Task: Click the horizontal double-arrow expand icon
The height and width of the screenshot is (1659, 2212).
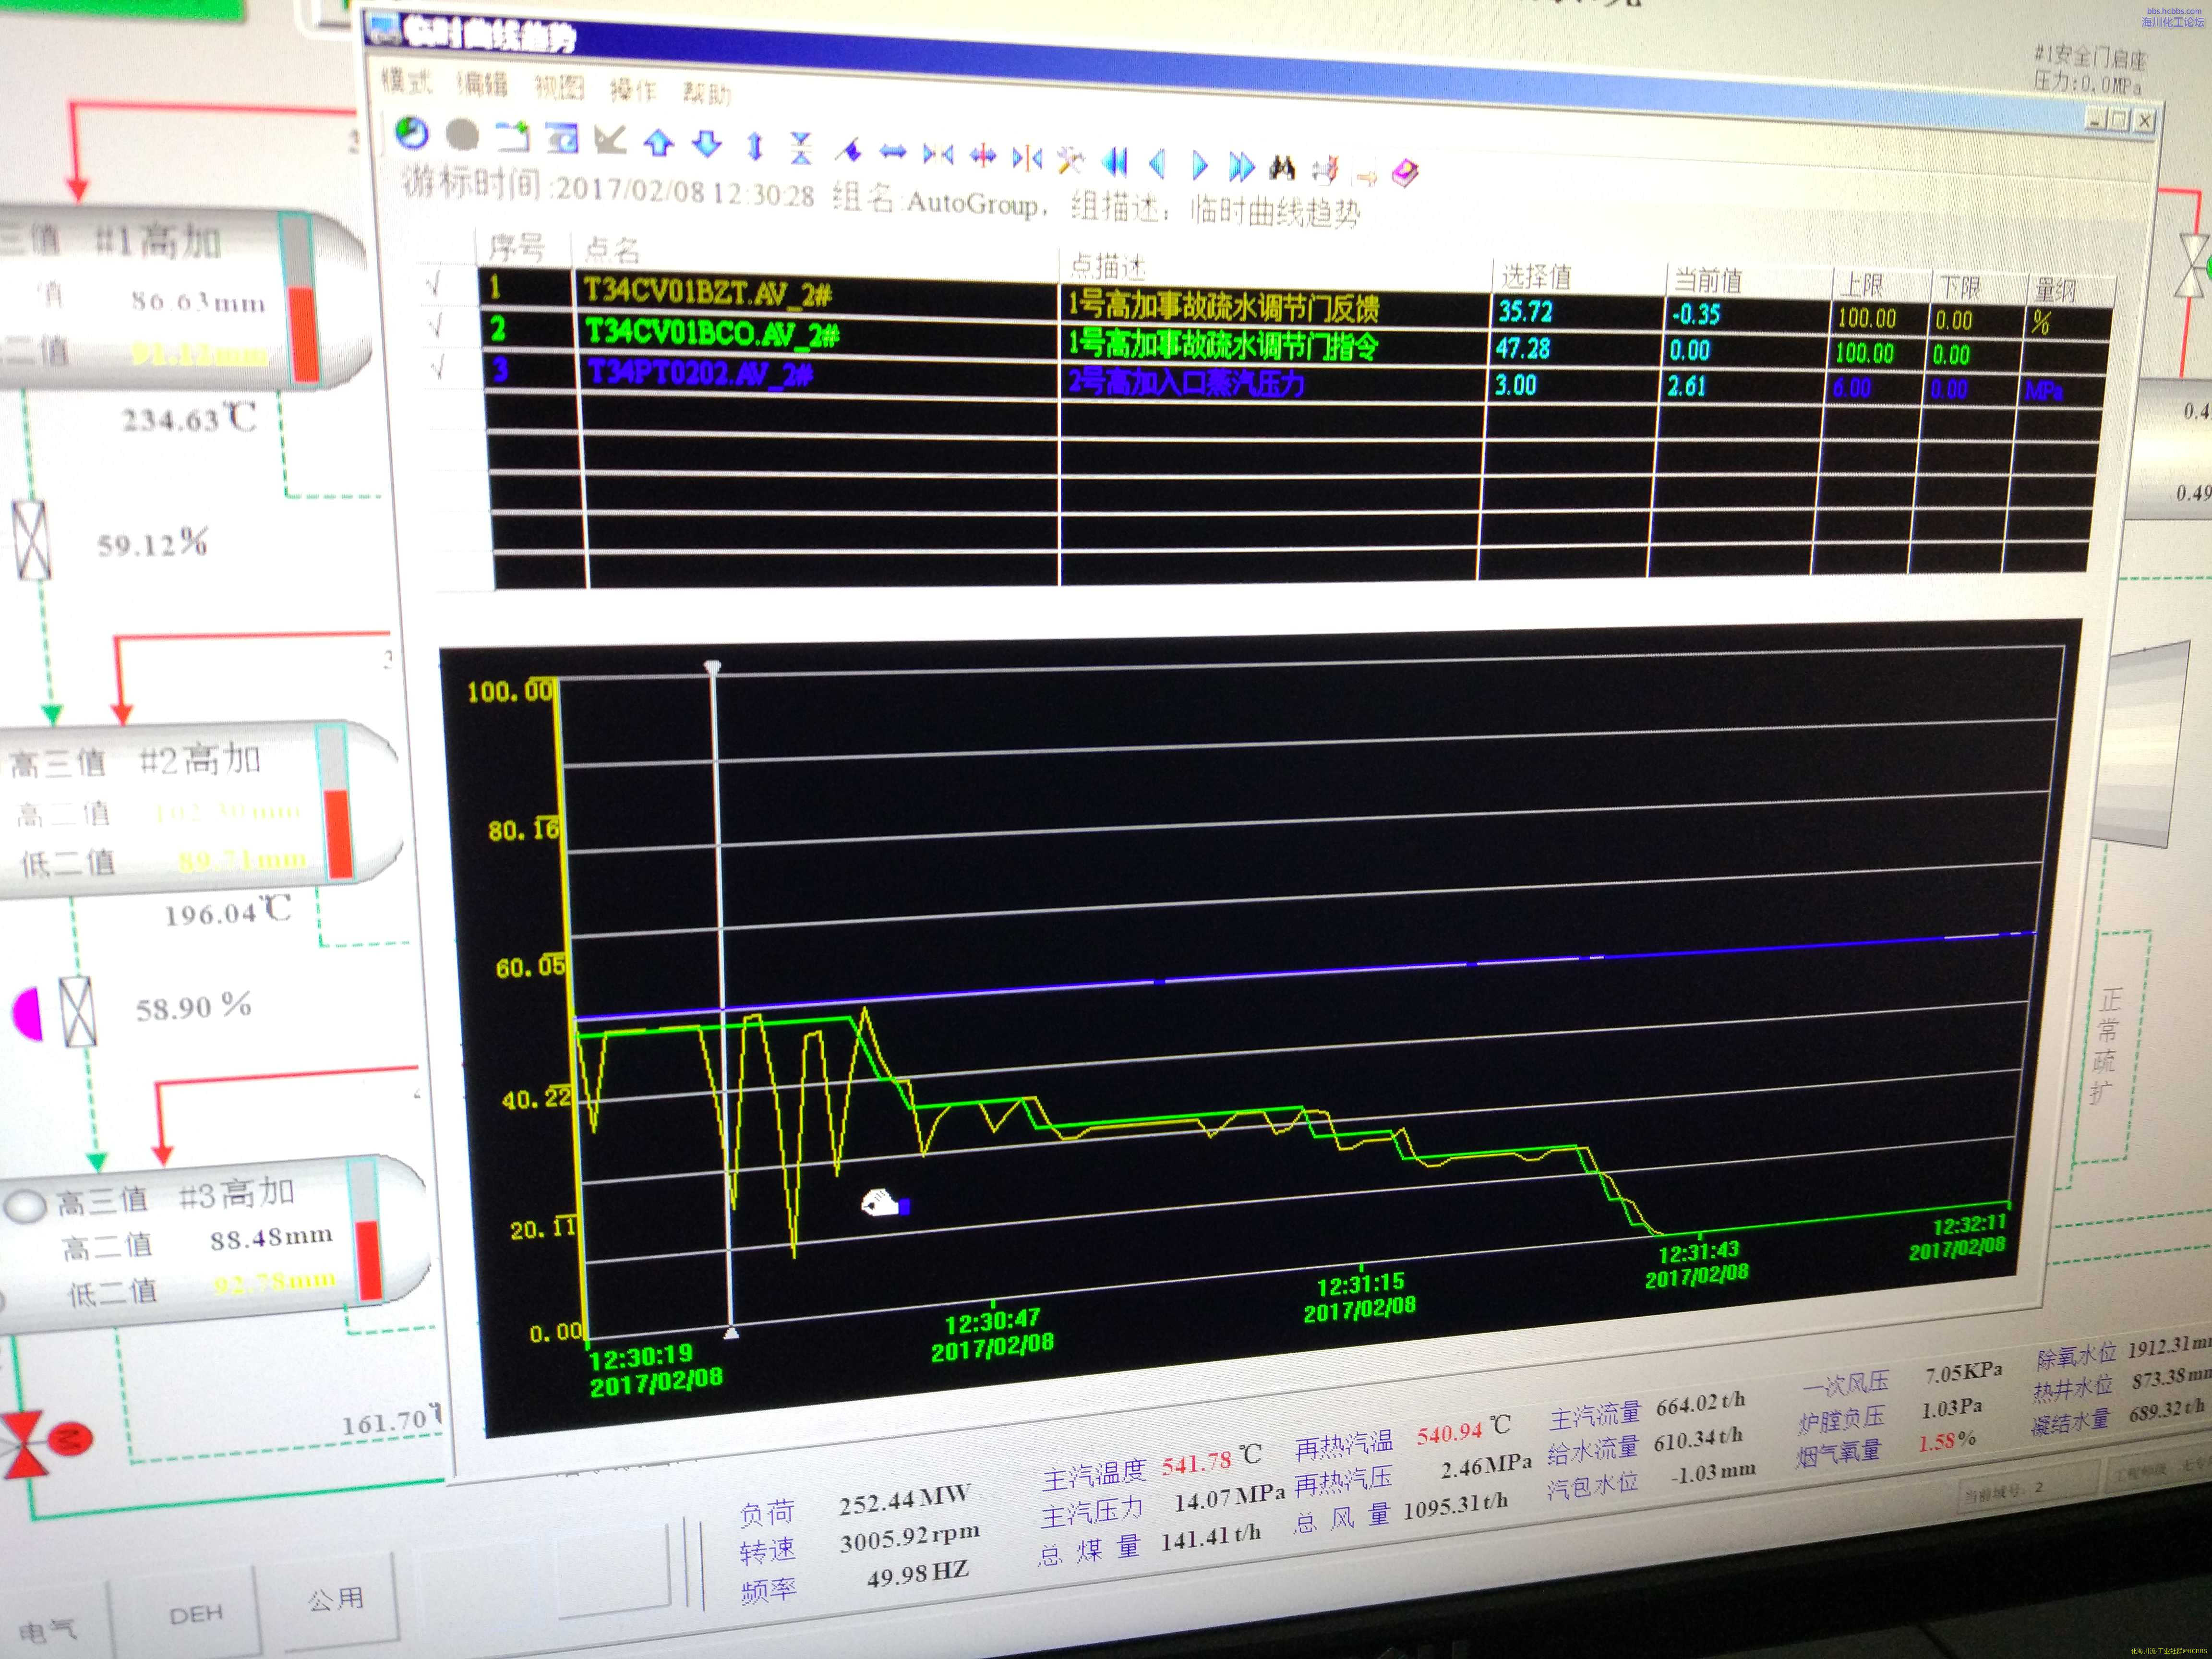Action: click(893, 152)
